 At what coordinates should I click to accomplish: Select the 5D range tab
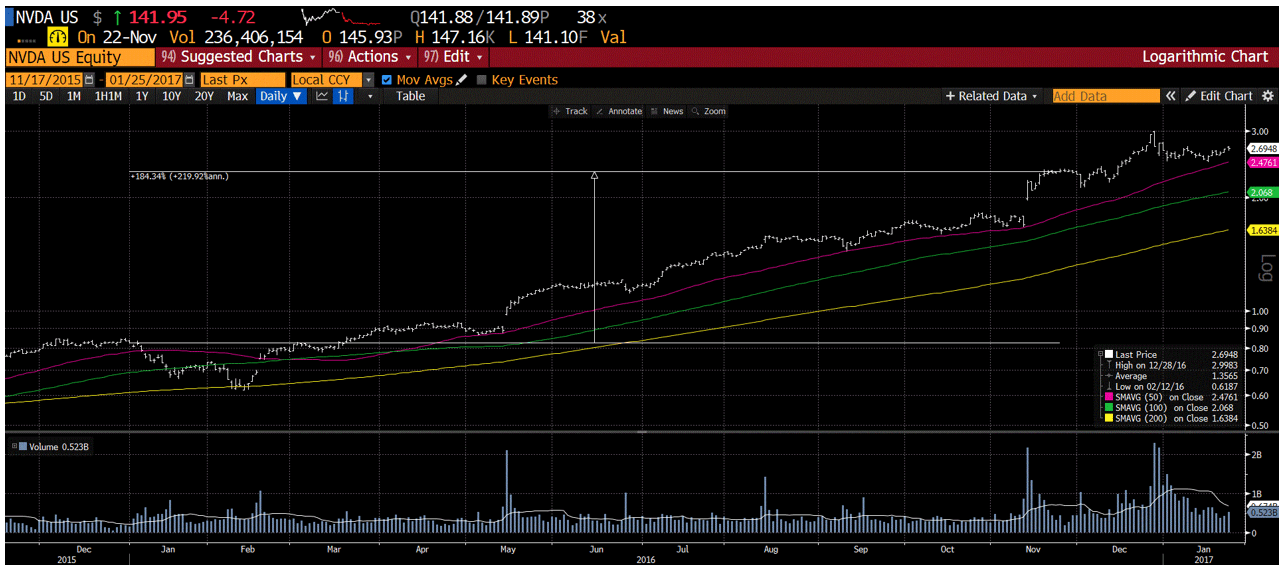point(46,96)
